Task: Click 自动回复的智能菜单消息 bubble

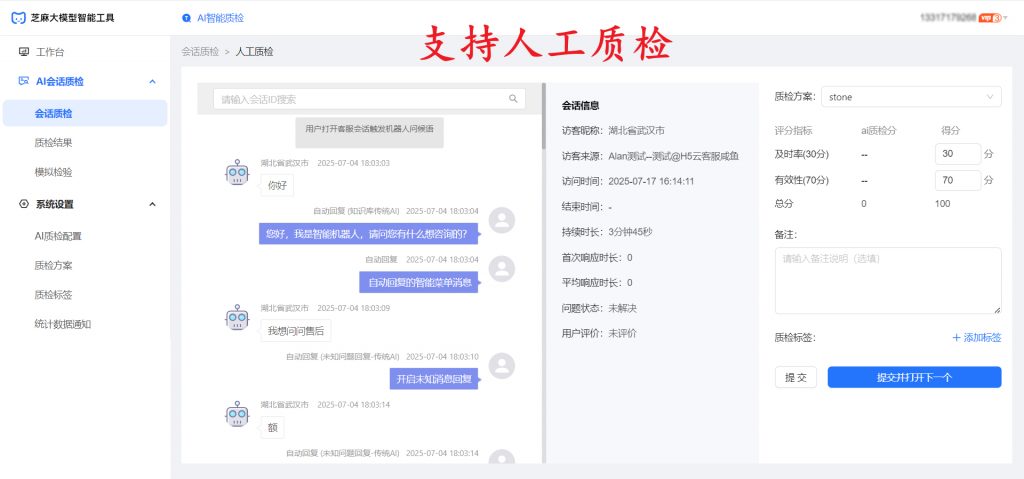Action: pyautogui.click(x=419, y=282)
